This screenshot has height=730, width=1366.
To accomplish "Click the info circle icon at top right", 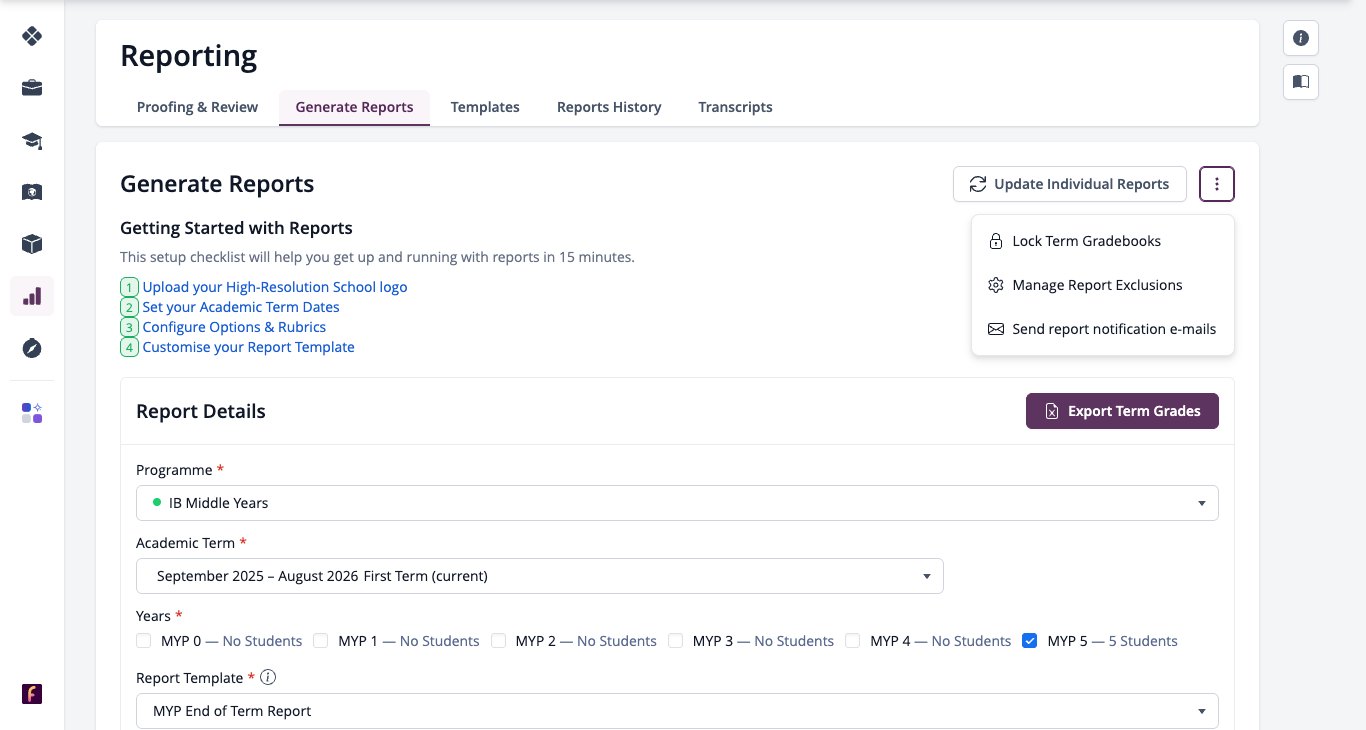I will click(1301, 38).
